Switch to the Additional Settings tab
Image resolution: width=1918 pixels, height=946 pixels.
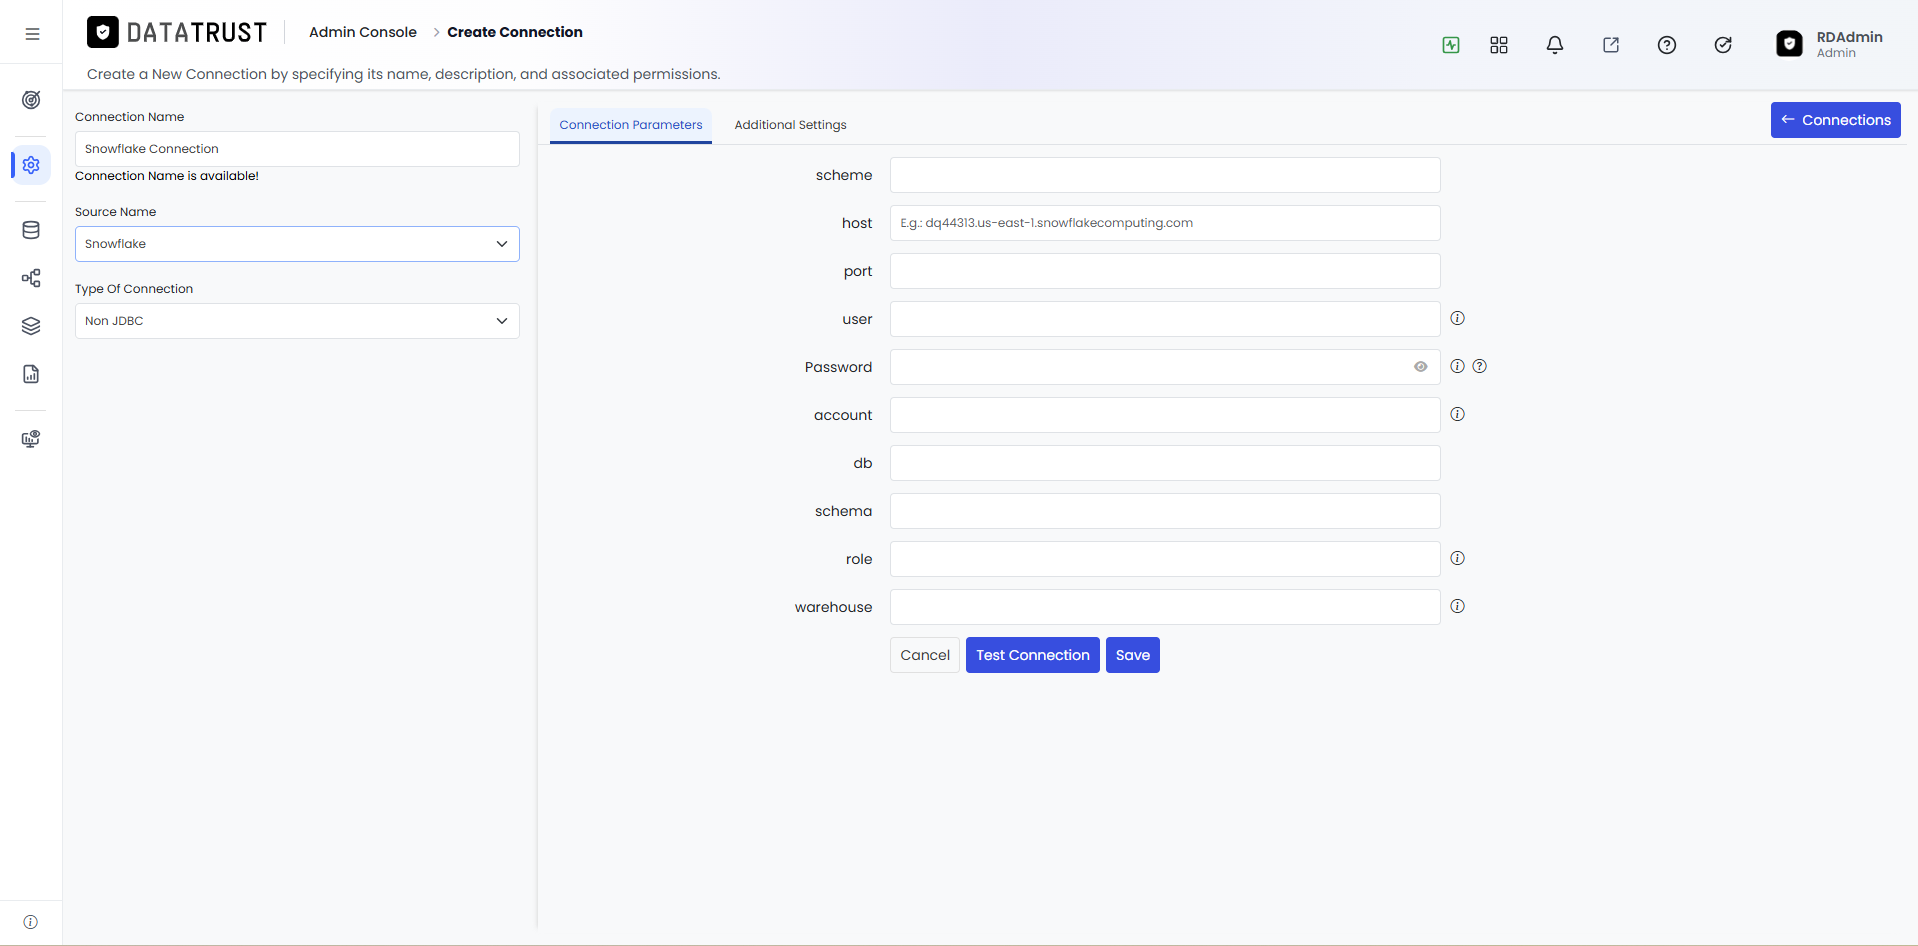pyautogui.click(x=790, y=125)
